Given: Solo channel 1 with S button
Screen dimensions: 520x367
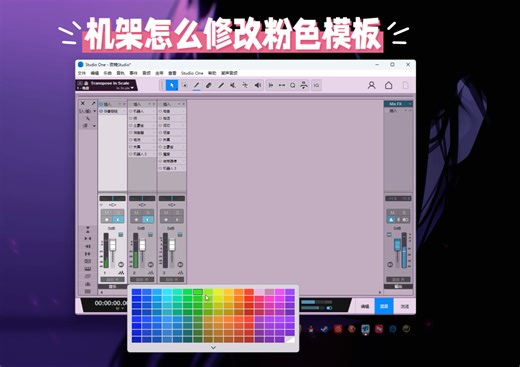Looking at the screenshot, I should (118, 213).
